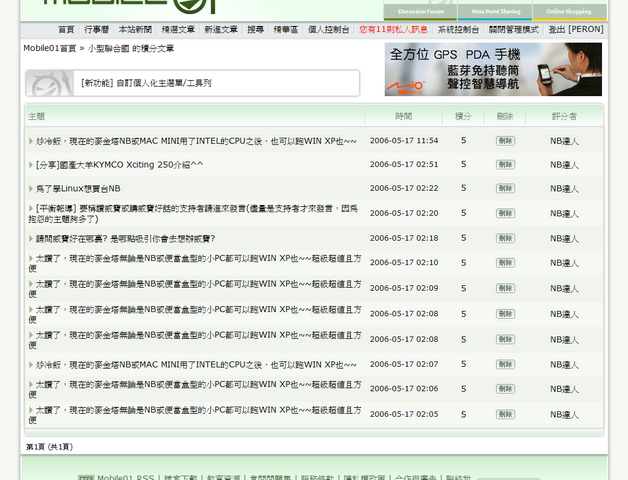Click the green arrow beside 為了學Linux想買台NB
Image resolution: width=628 pixels, height=480 pixels.
[31, 188]
